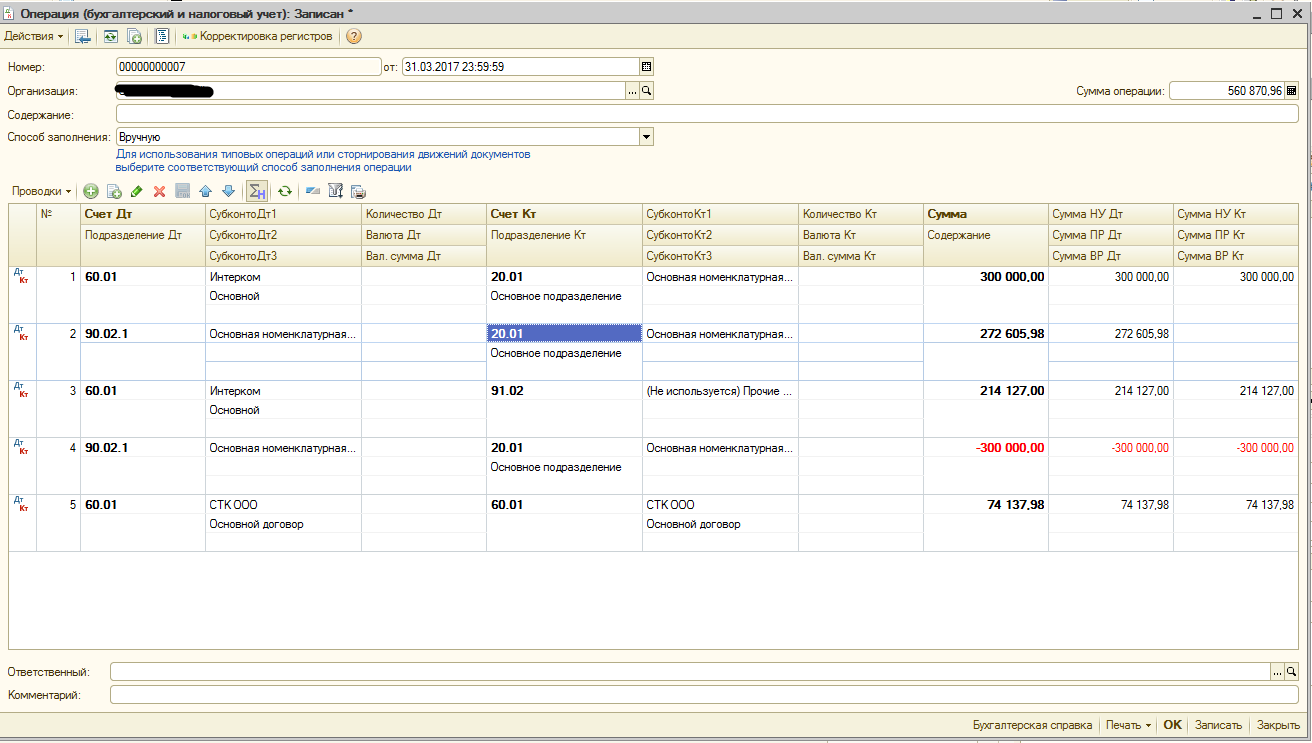Click the green Add entry icon
The height and width of the screenshot is (743, 1312).
[91, 191]
